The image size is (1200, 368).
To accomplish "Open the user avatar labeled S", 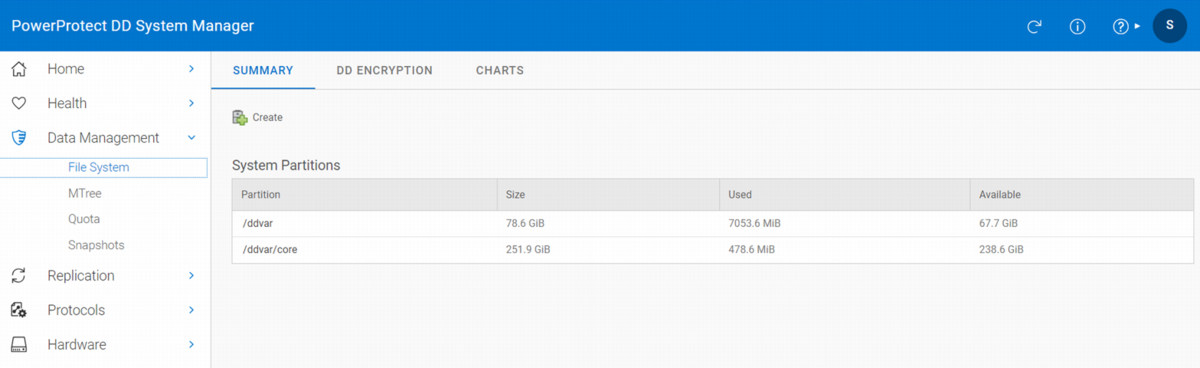I will [1169, 26].
